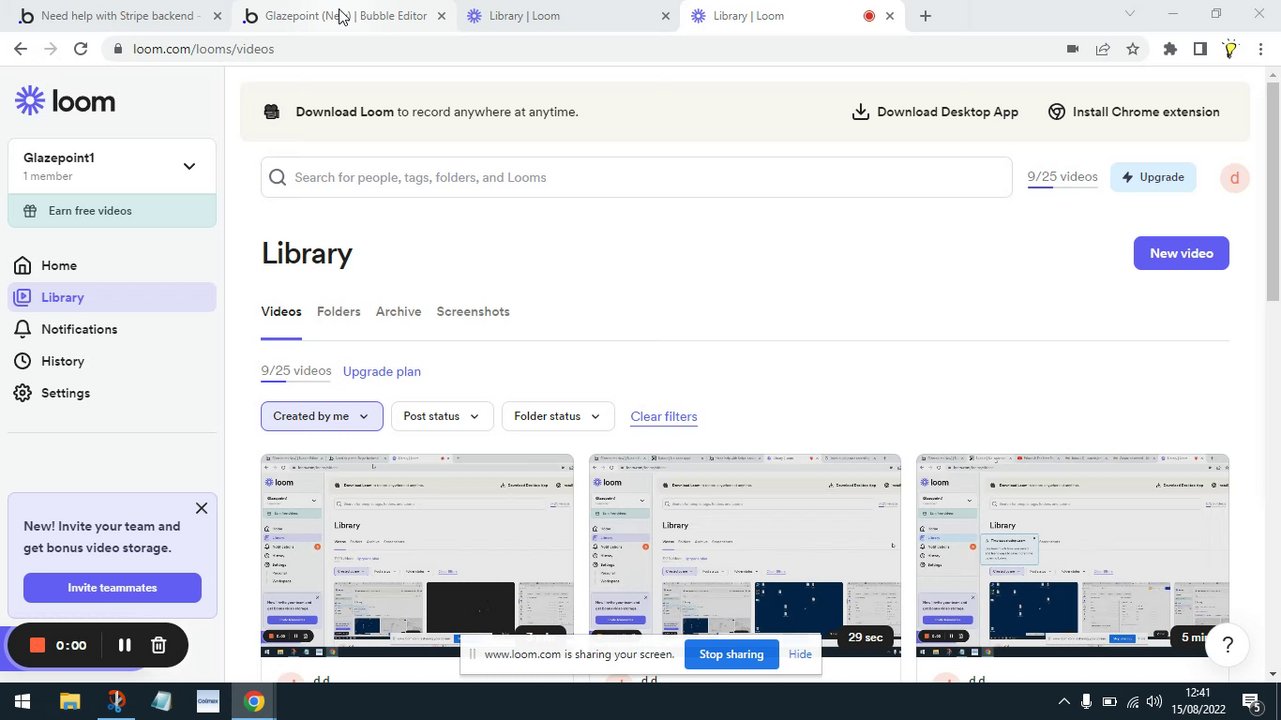The image size is (1281, 720).
Task: Open the taskbar volume control
Action: coord(1155,702)
